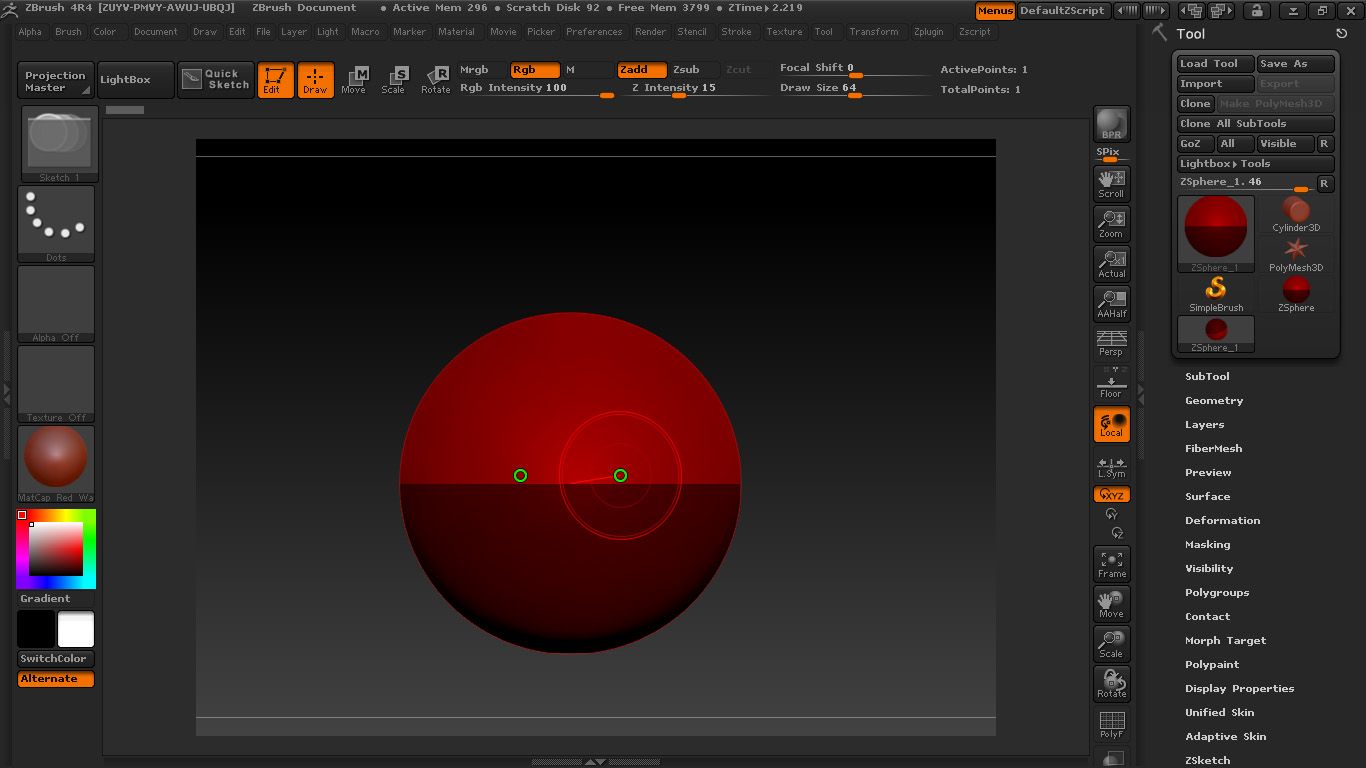The width and height of the screenshot is (1366, 768).
Task: Enable Zsub sculpting mode
Action: click(x=686, y=70)
